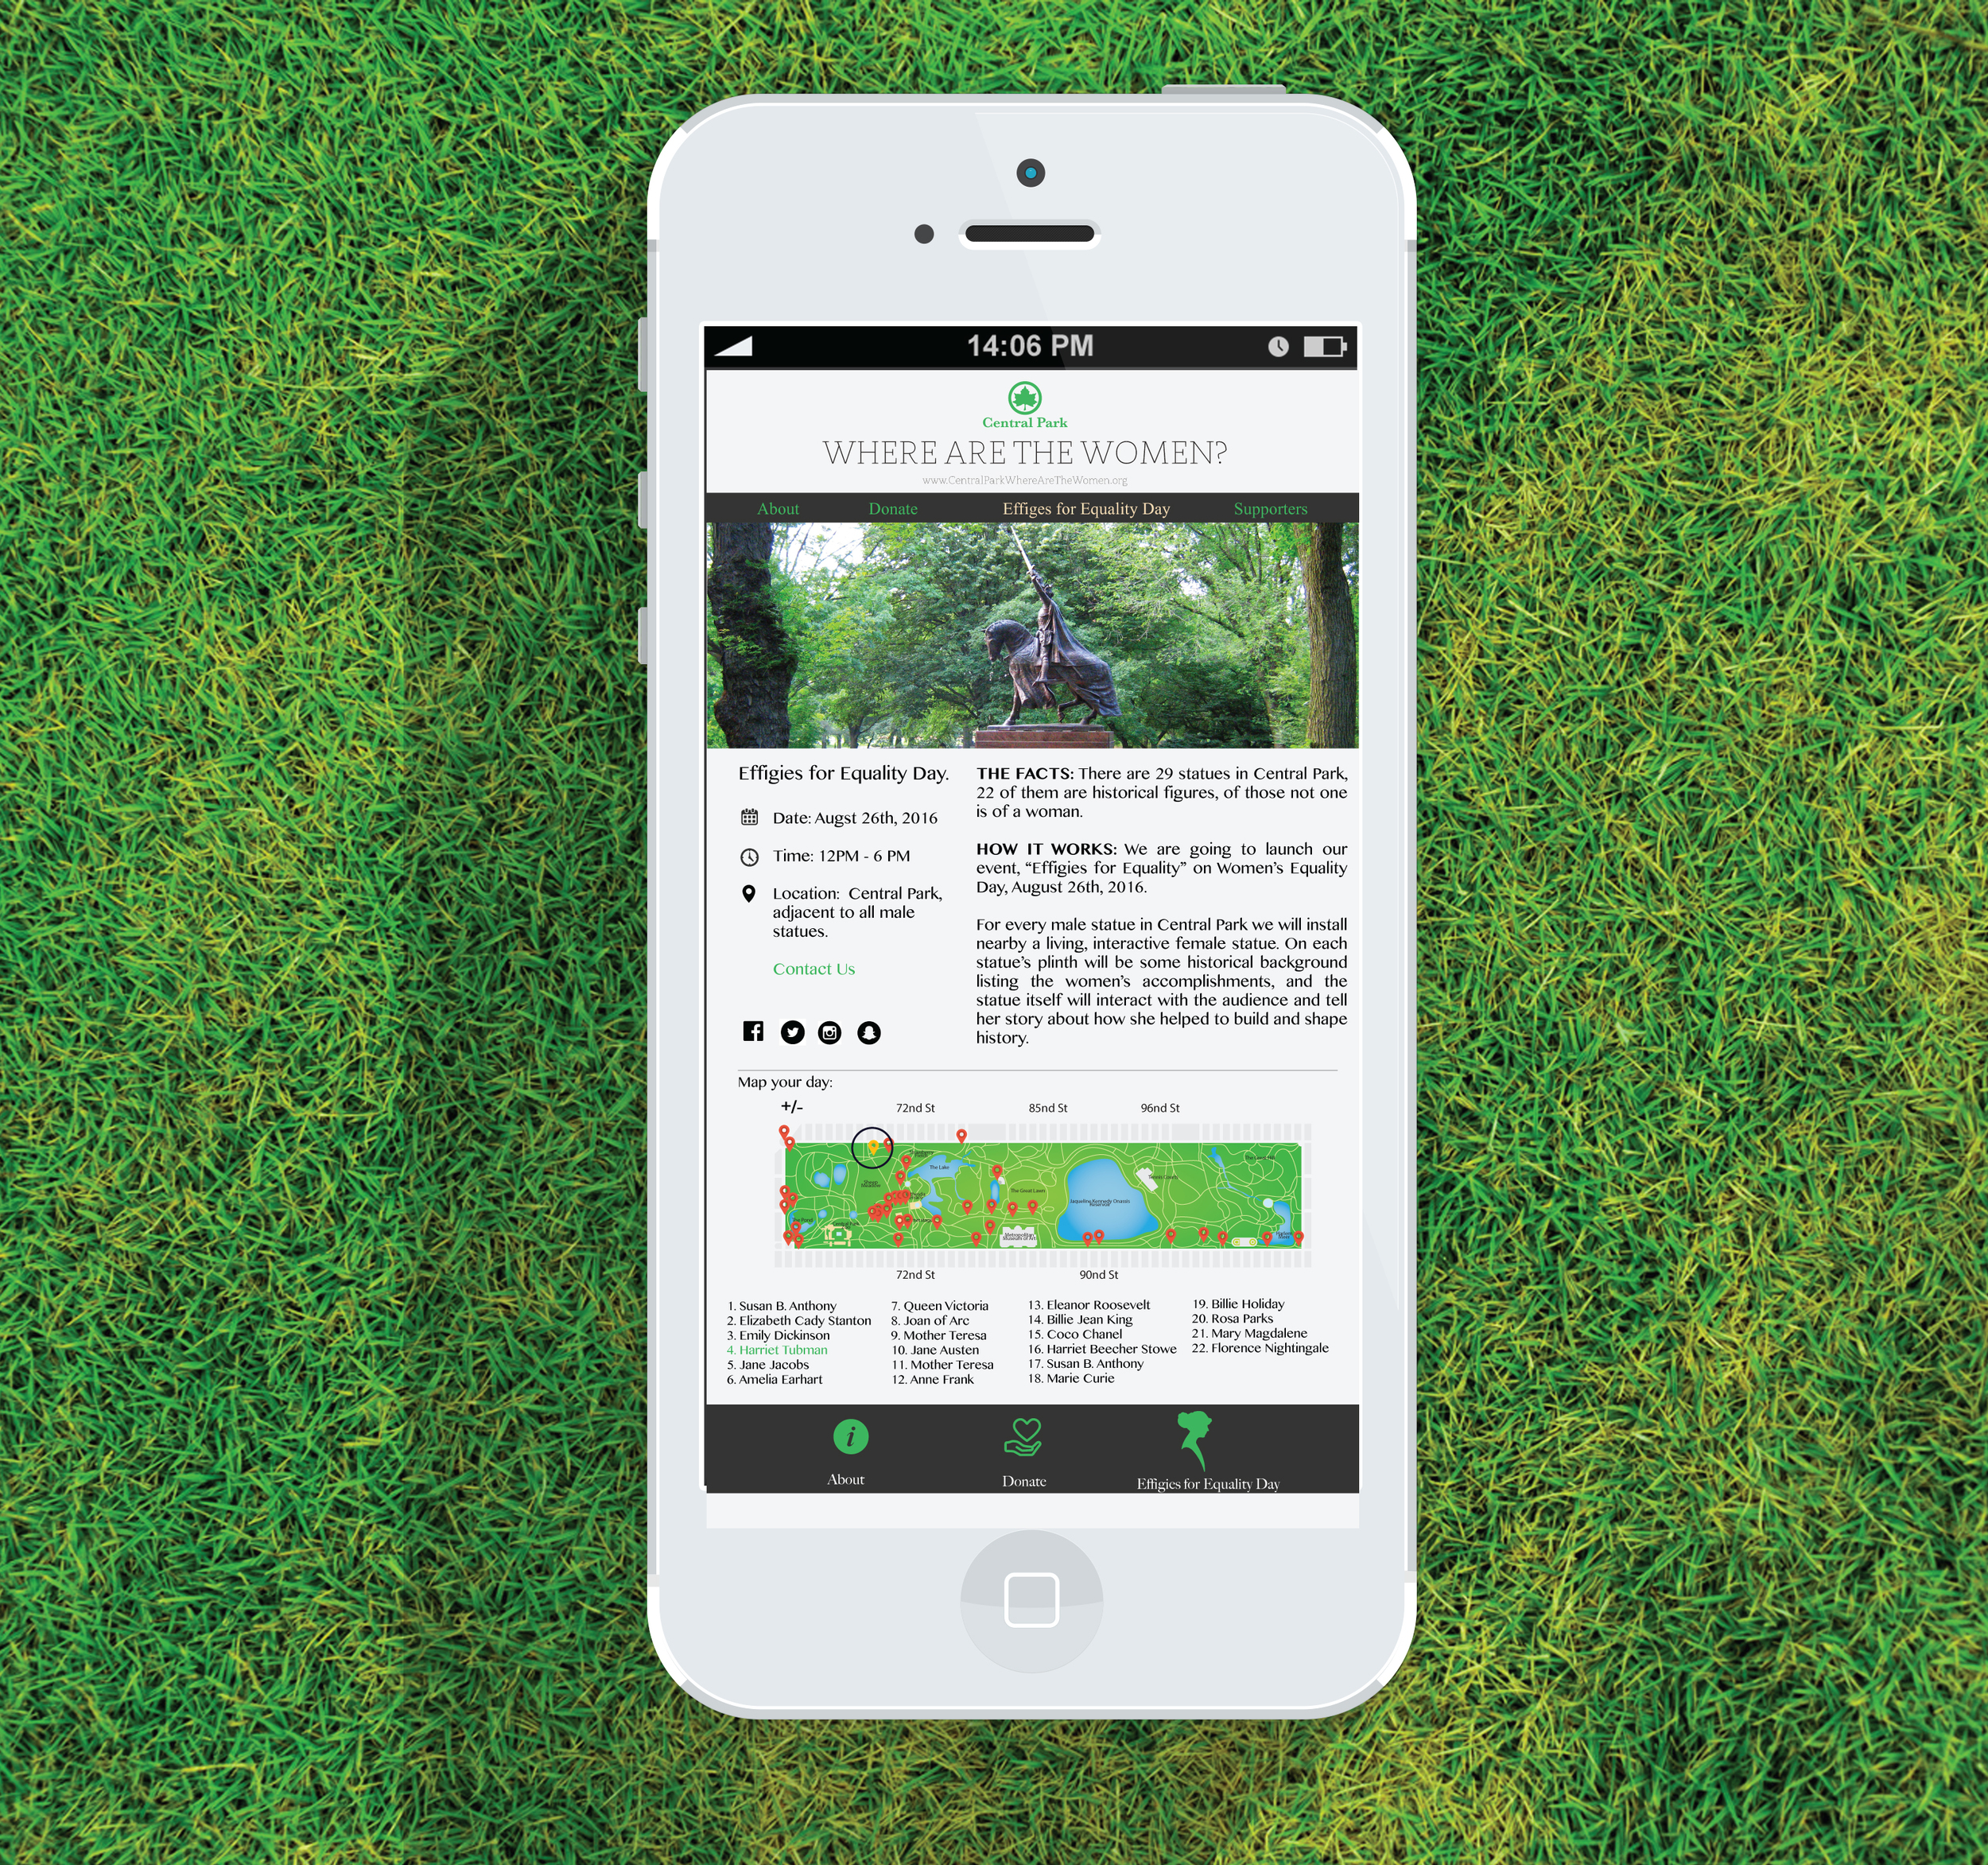Image resolution: width=1988 pixels, height=1865 pixels.
Task: Select the About tab in top navigation
Action: tap(779, 508)
